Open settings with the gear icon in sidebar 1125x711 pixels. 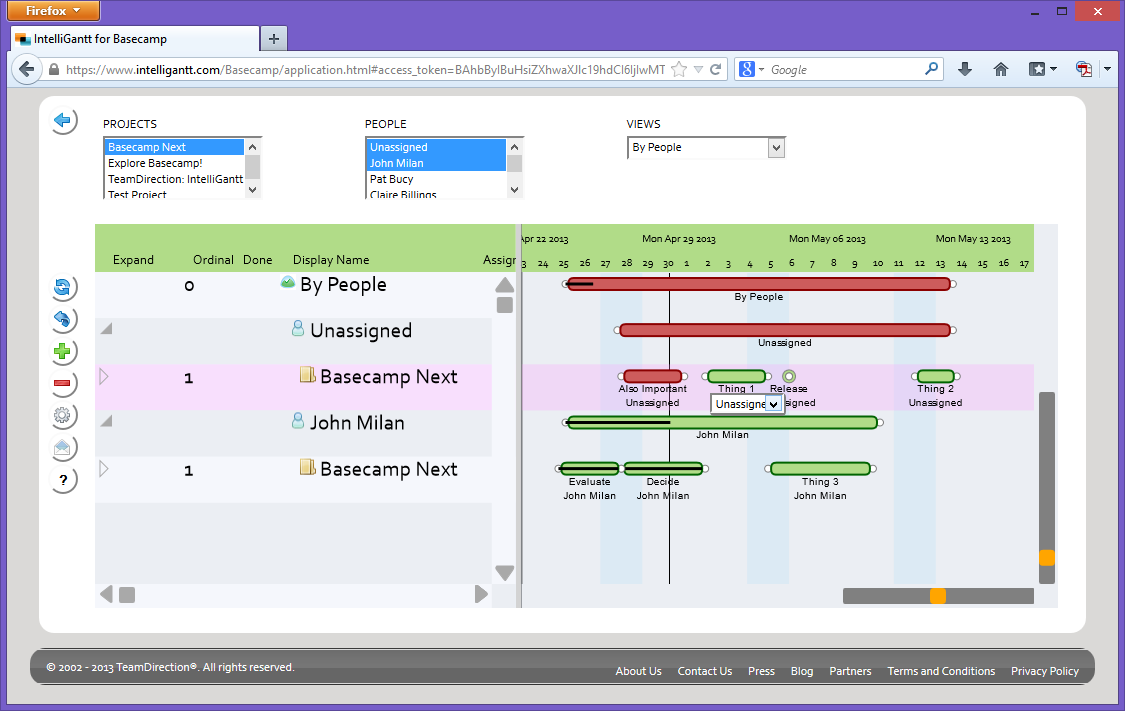[x=62, y=415]
